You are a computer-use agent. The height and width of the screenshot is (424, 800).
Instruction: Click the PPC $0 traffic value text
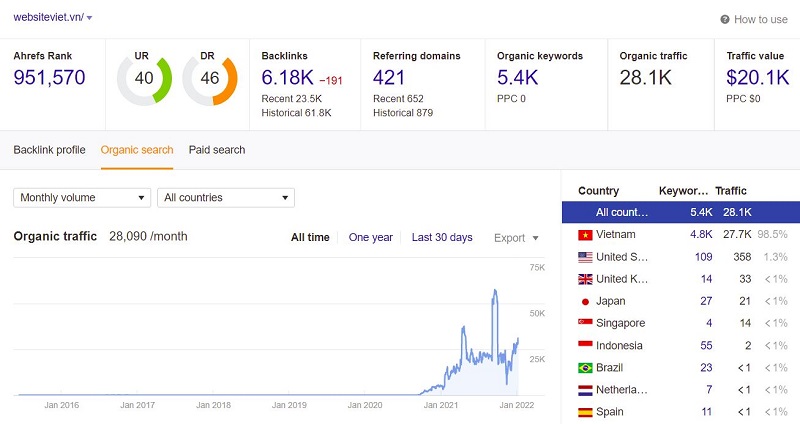click(743, 98)
